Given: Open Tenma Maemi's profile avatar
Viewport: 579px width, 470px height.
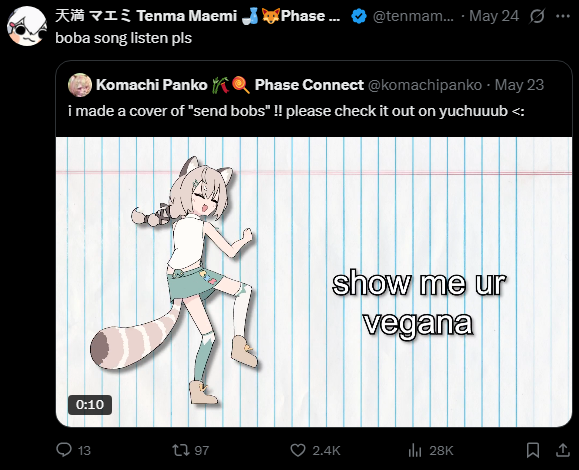Looking at the screenshot, I should 27,26.
